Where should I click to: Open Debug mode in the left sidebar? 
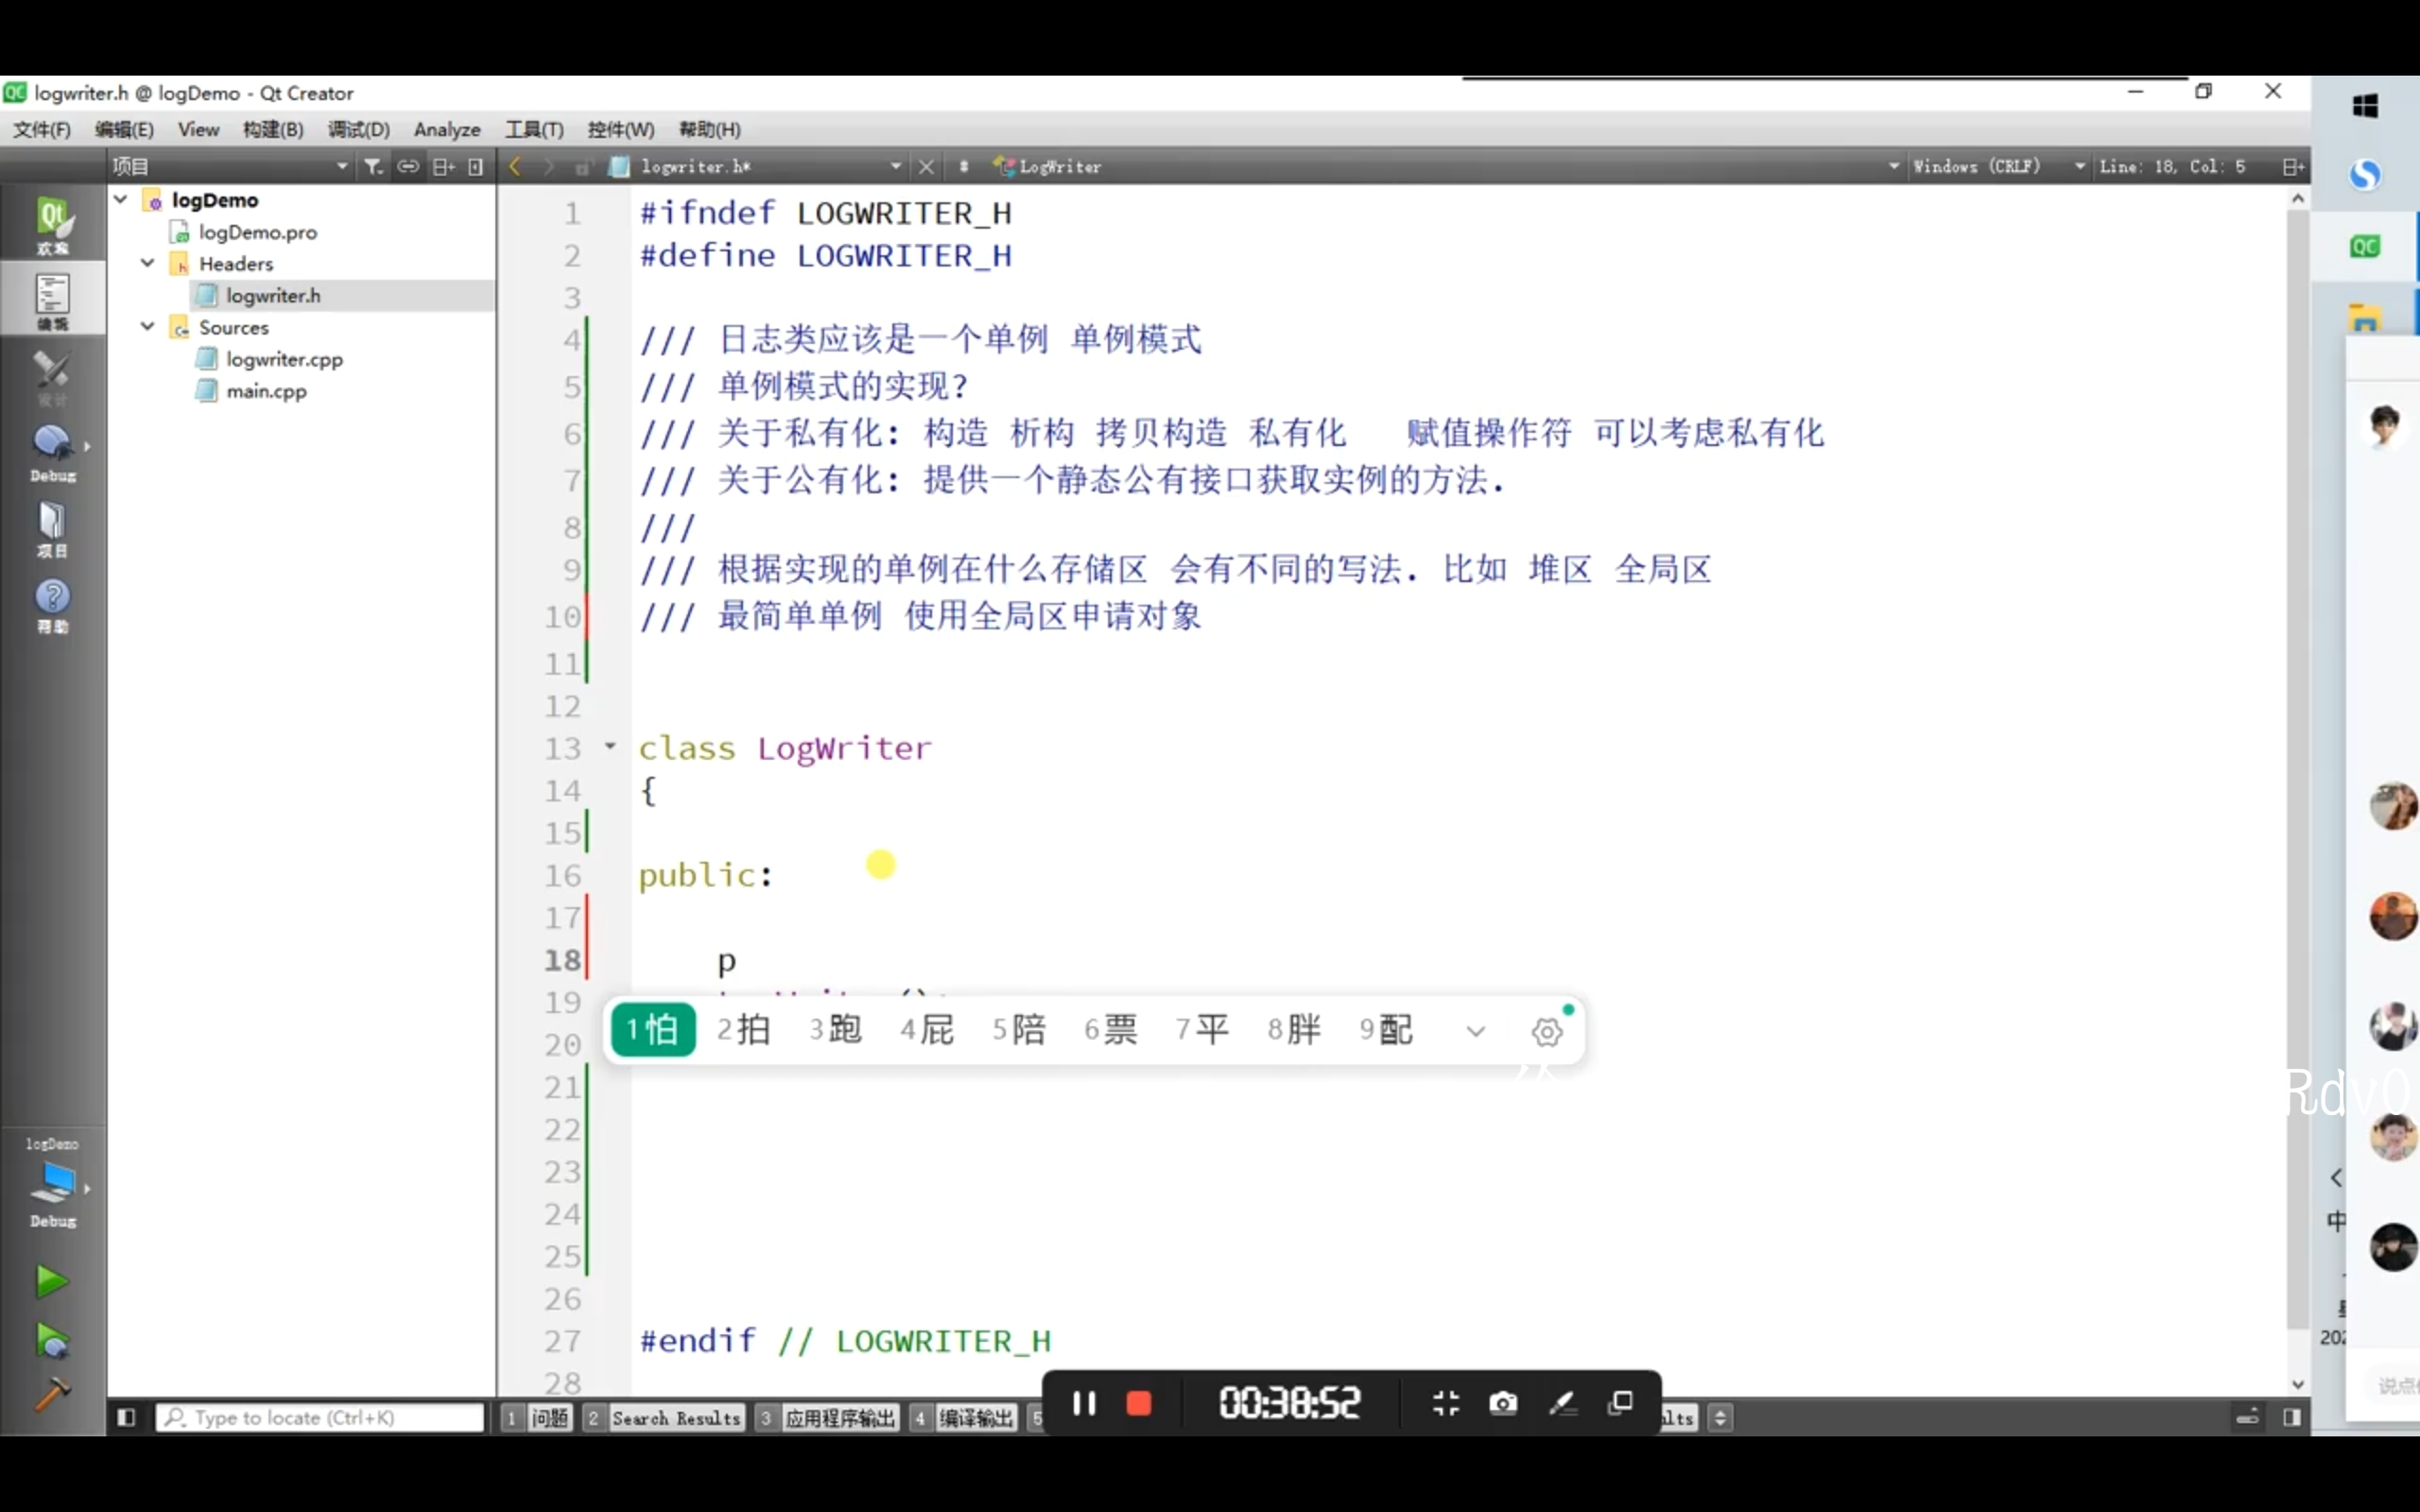coord(52,450)
